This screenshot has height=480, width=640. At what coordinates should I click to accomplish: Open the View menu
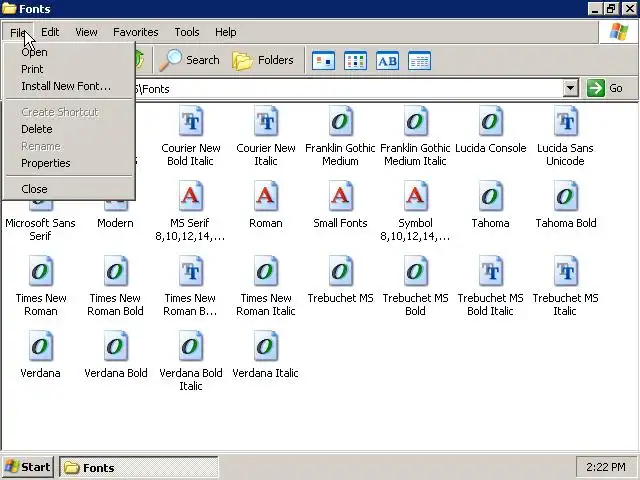86,32
